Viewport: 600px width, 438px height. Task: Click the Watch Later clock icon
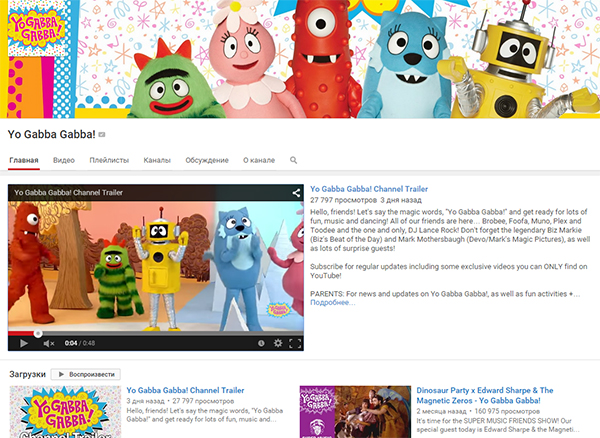[260, 343]
